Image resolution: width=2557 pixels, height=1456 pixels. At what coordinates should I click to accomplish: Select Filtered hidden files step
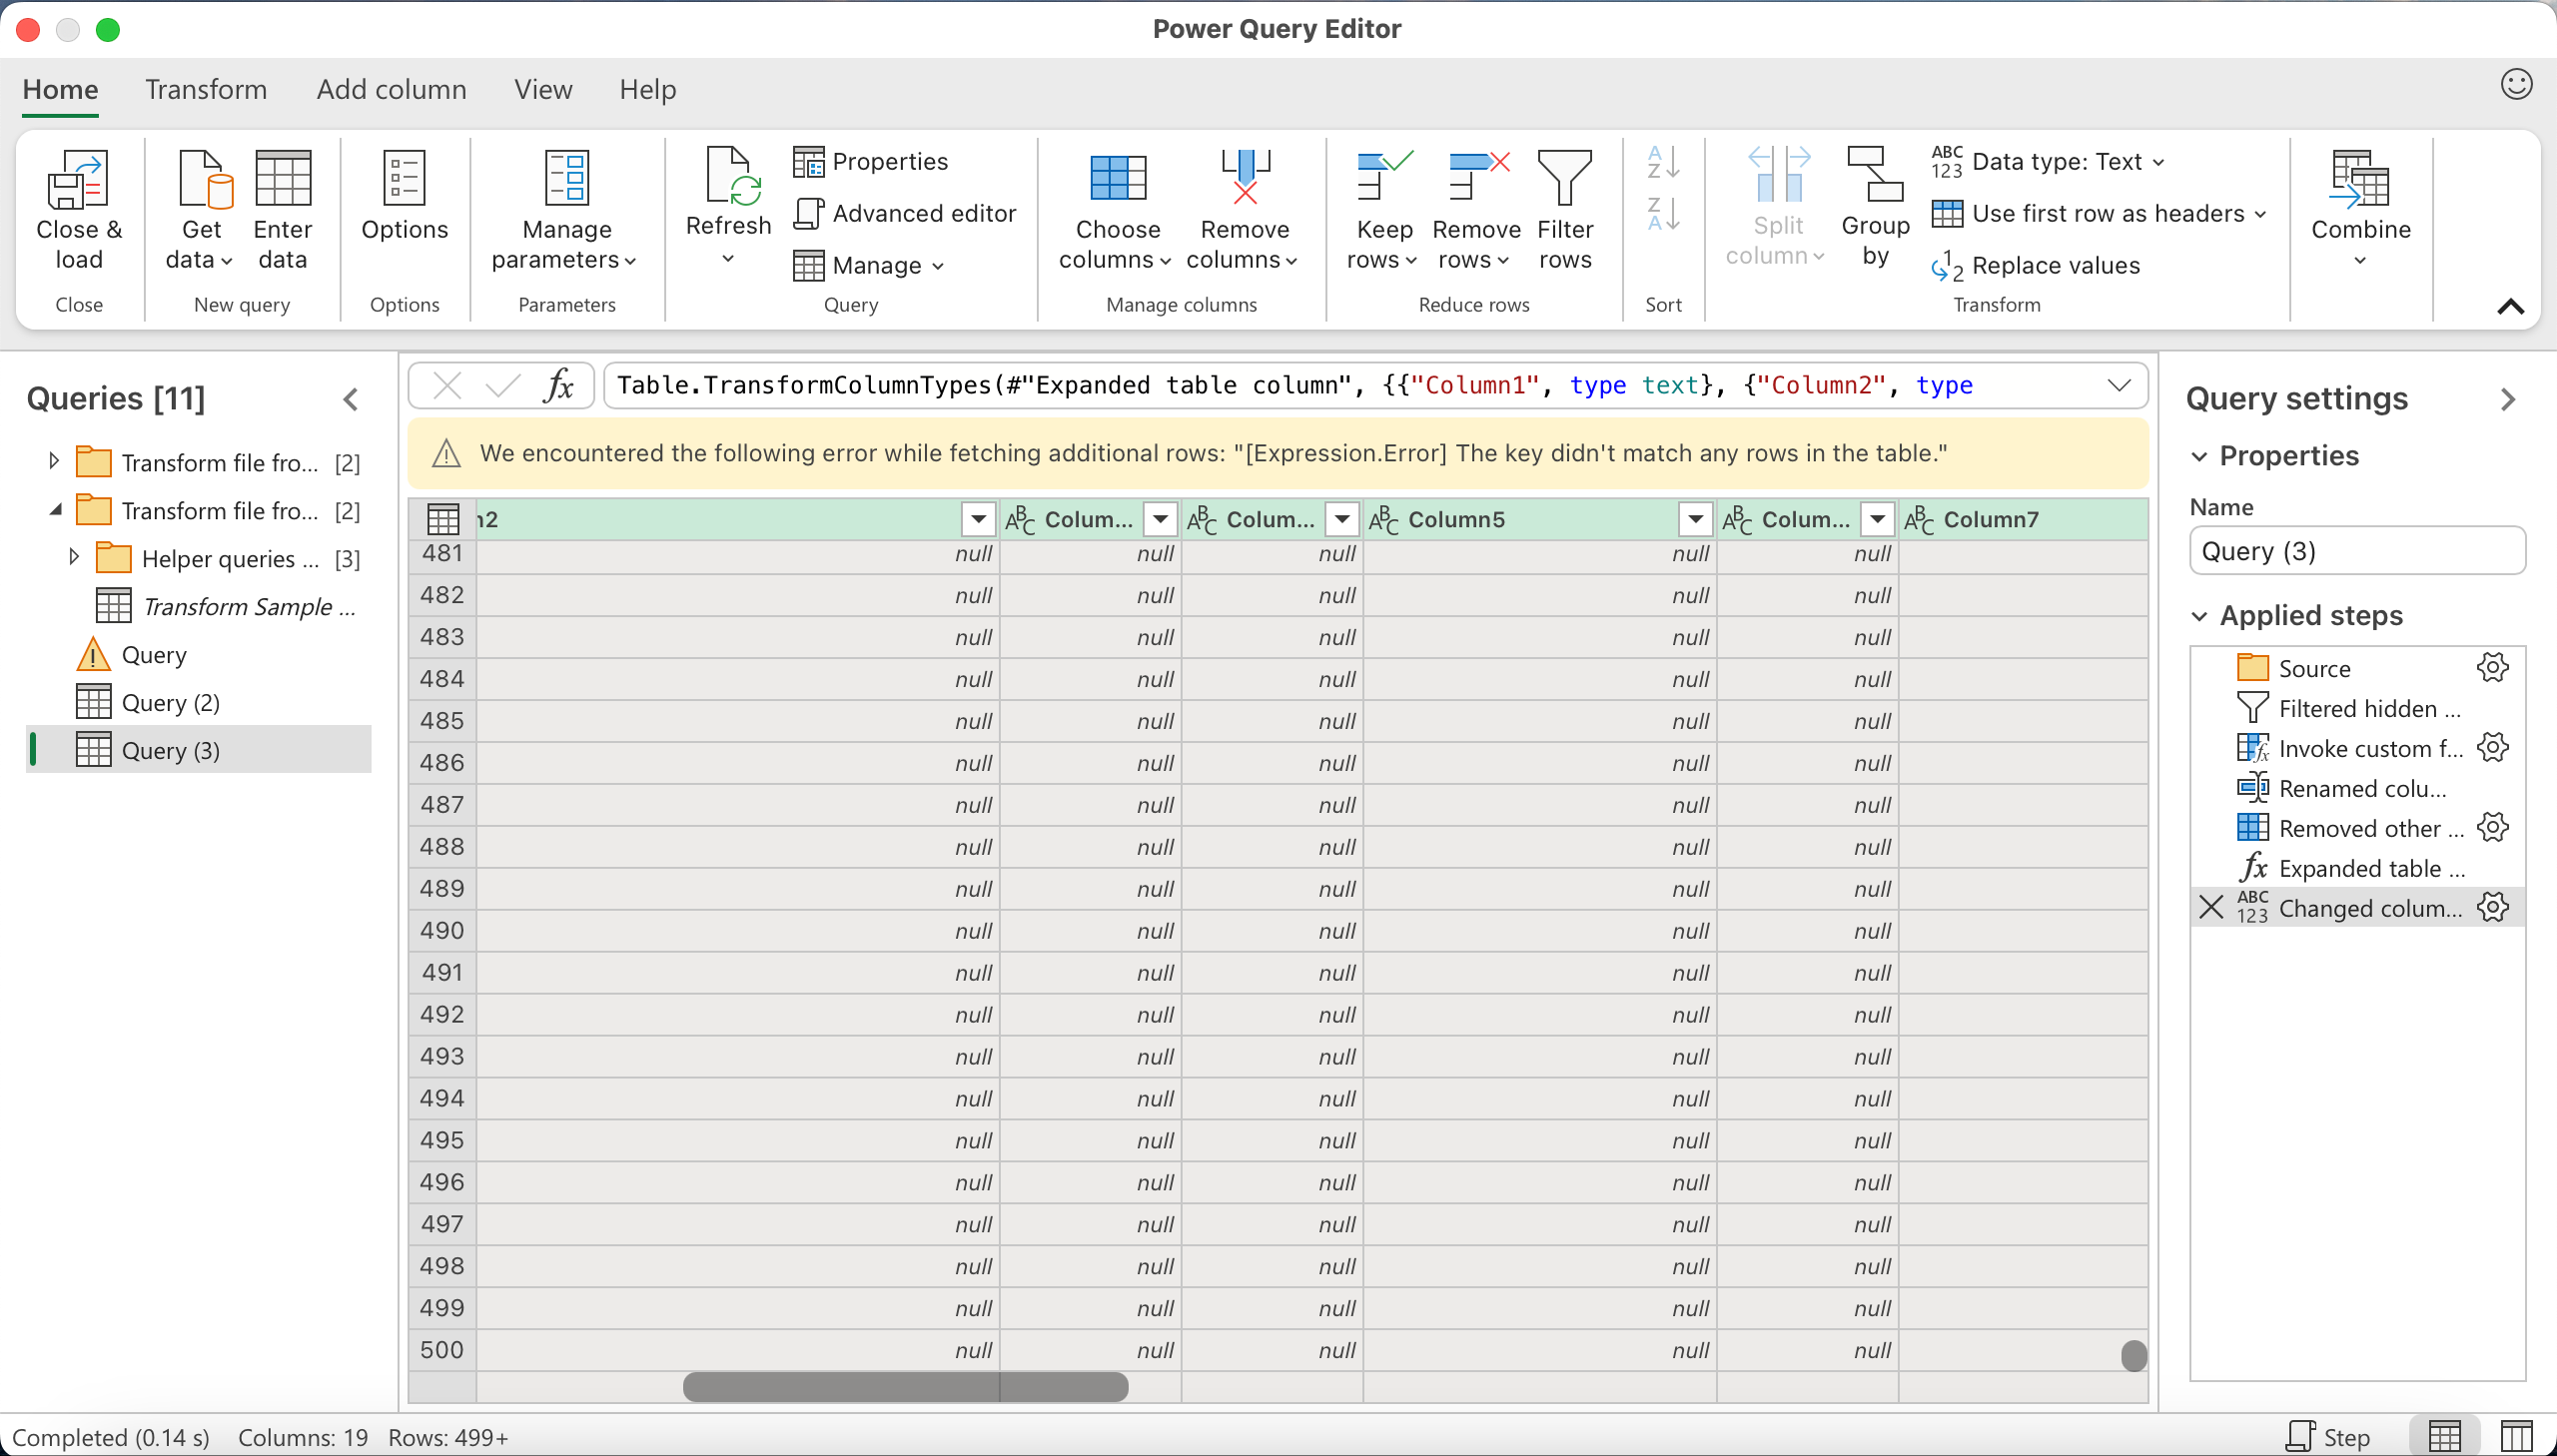click(2356, 707)
